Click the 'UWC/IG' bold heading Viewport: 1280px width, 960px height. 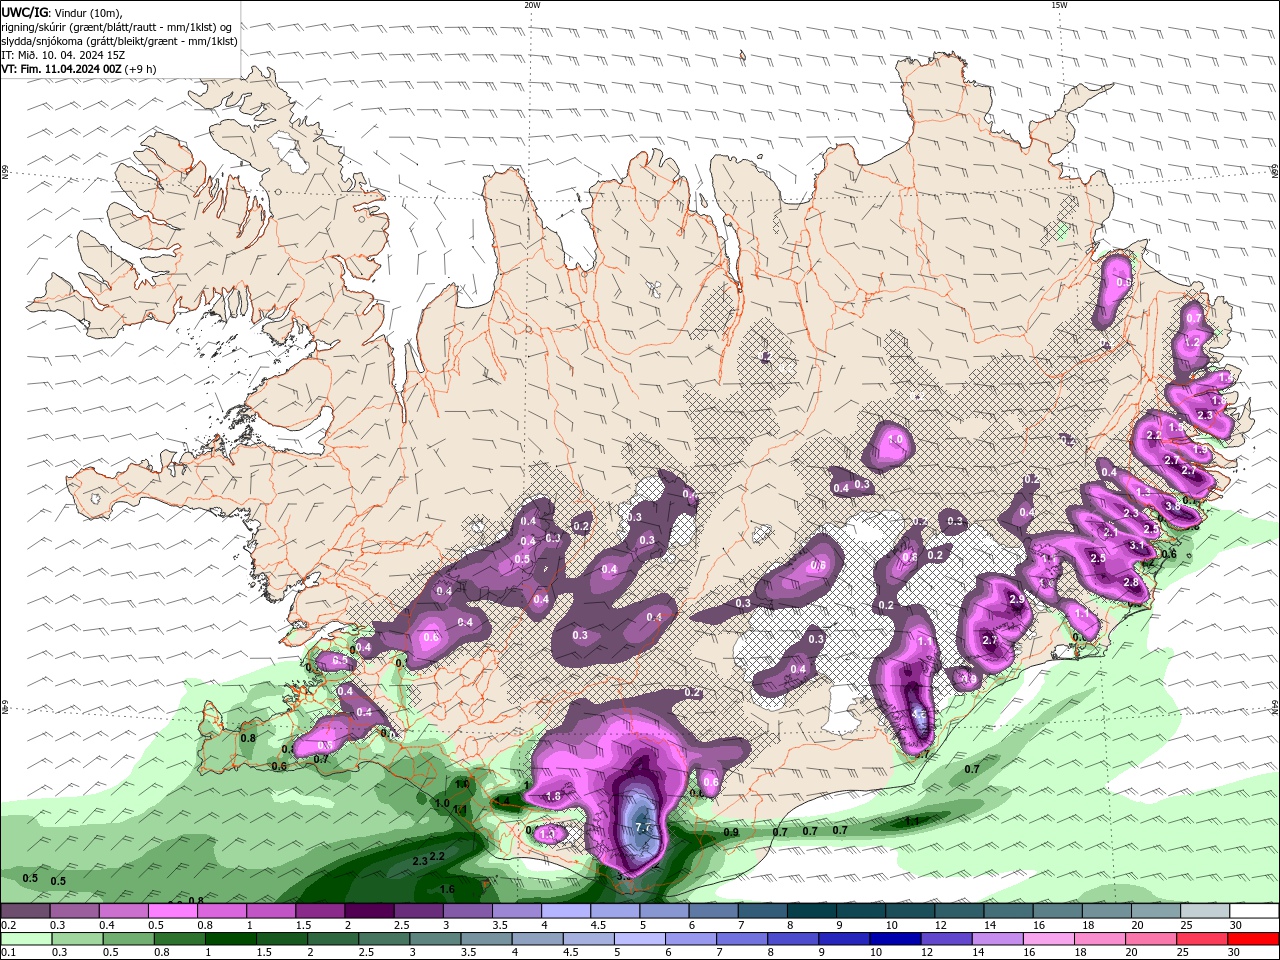pyautogui.click(x=24, y=12)
